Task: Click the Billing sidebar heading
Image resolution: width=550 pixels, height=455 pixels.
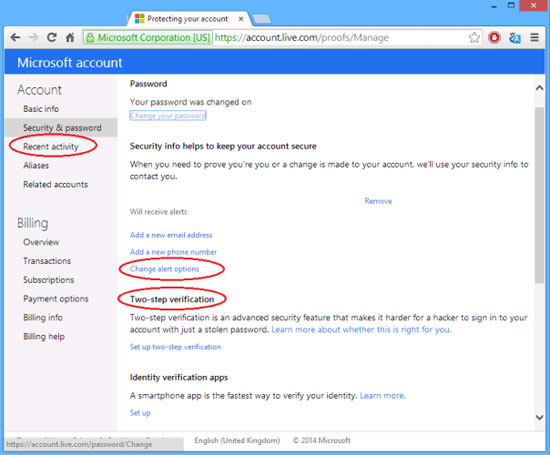Action: [33, 223]
